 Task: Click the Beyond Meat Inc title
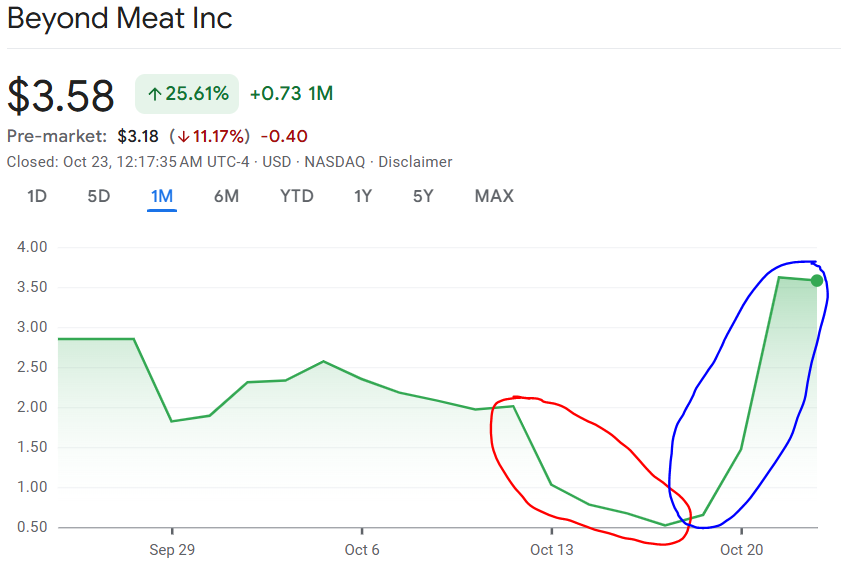[x=120, y=18]
